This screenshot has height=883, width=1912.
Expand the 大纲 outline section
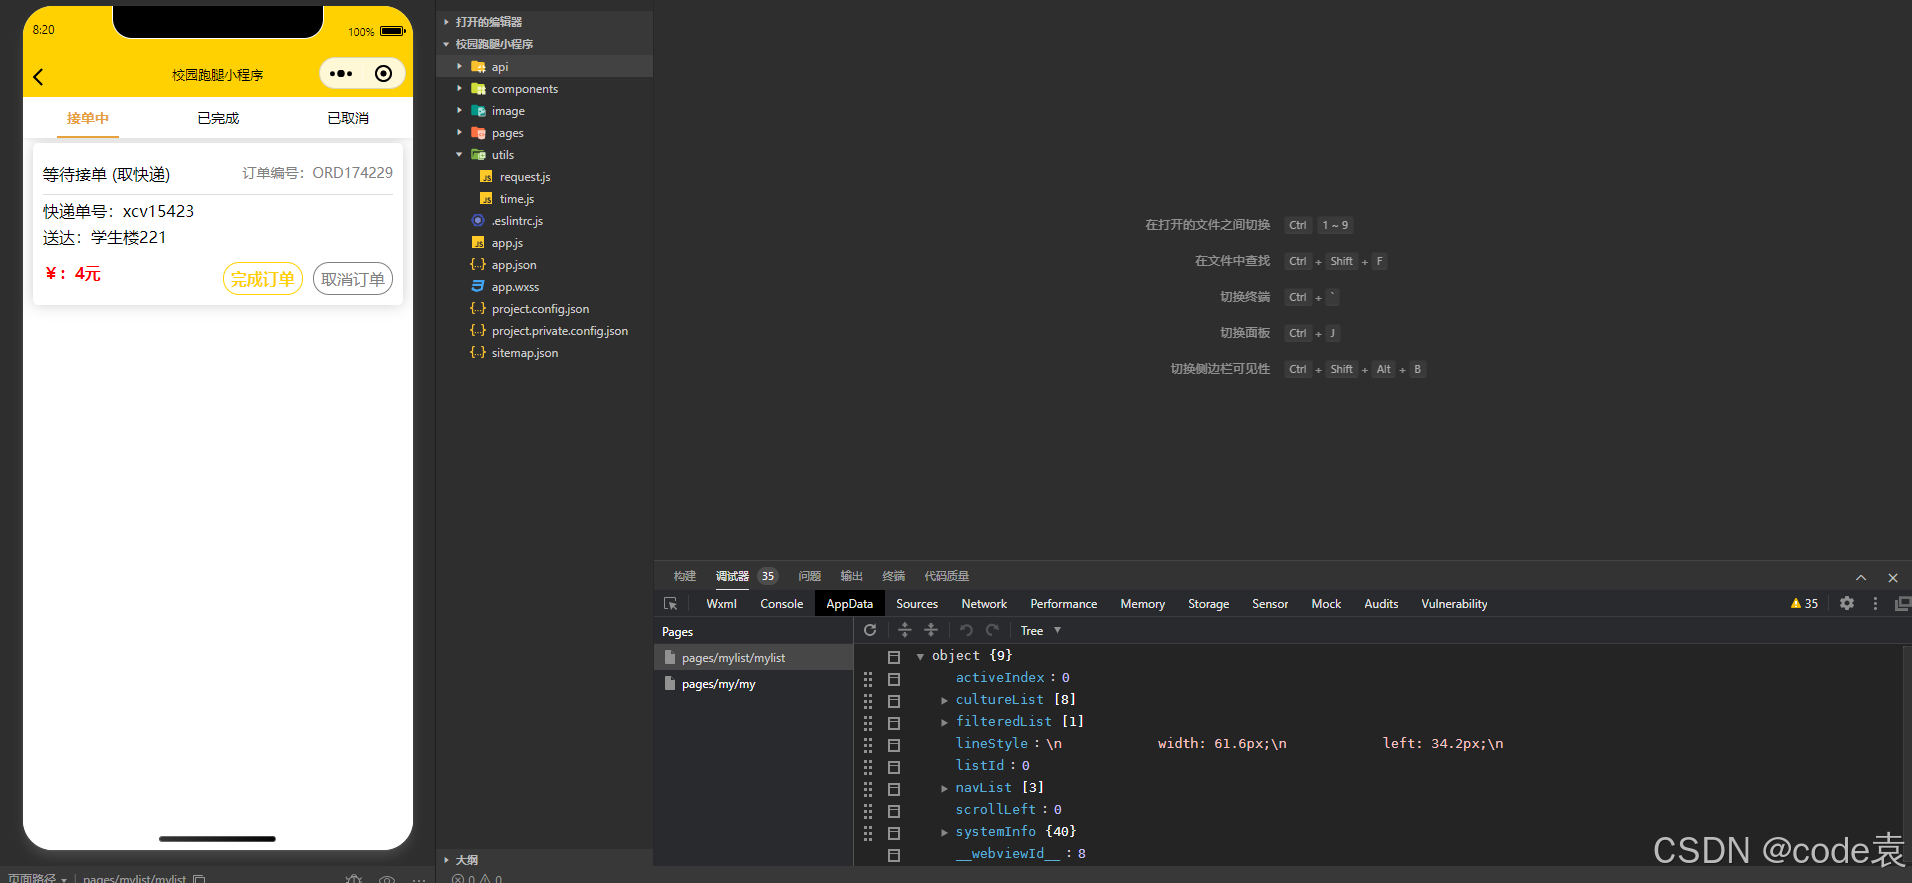447,860
